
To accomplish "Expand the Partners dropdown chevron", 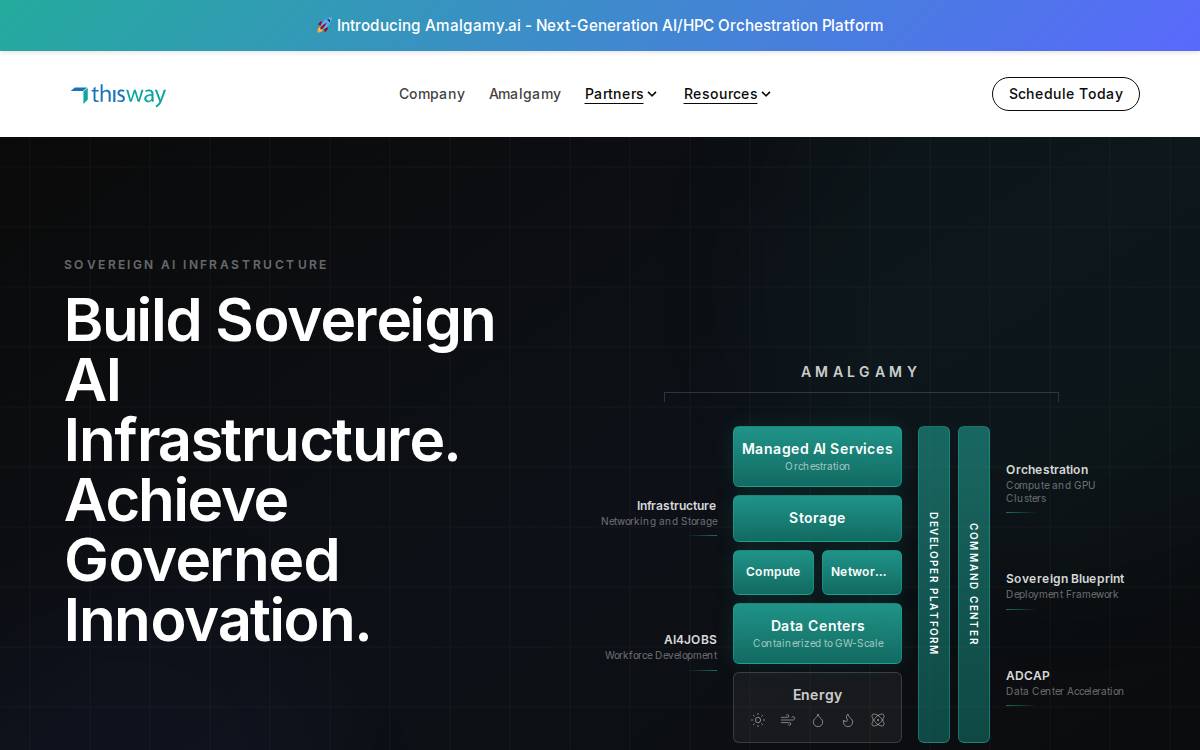I will tap(652, 94).
